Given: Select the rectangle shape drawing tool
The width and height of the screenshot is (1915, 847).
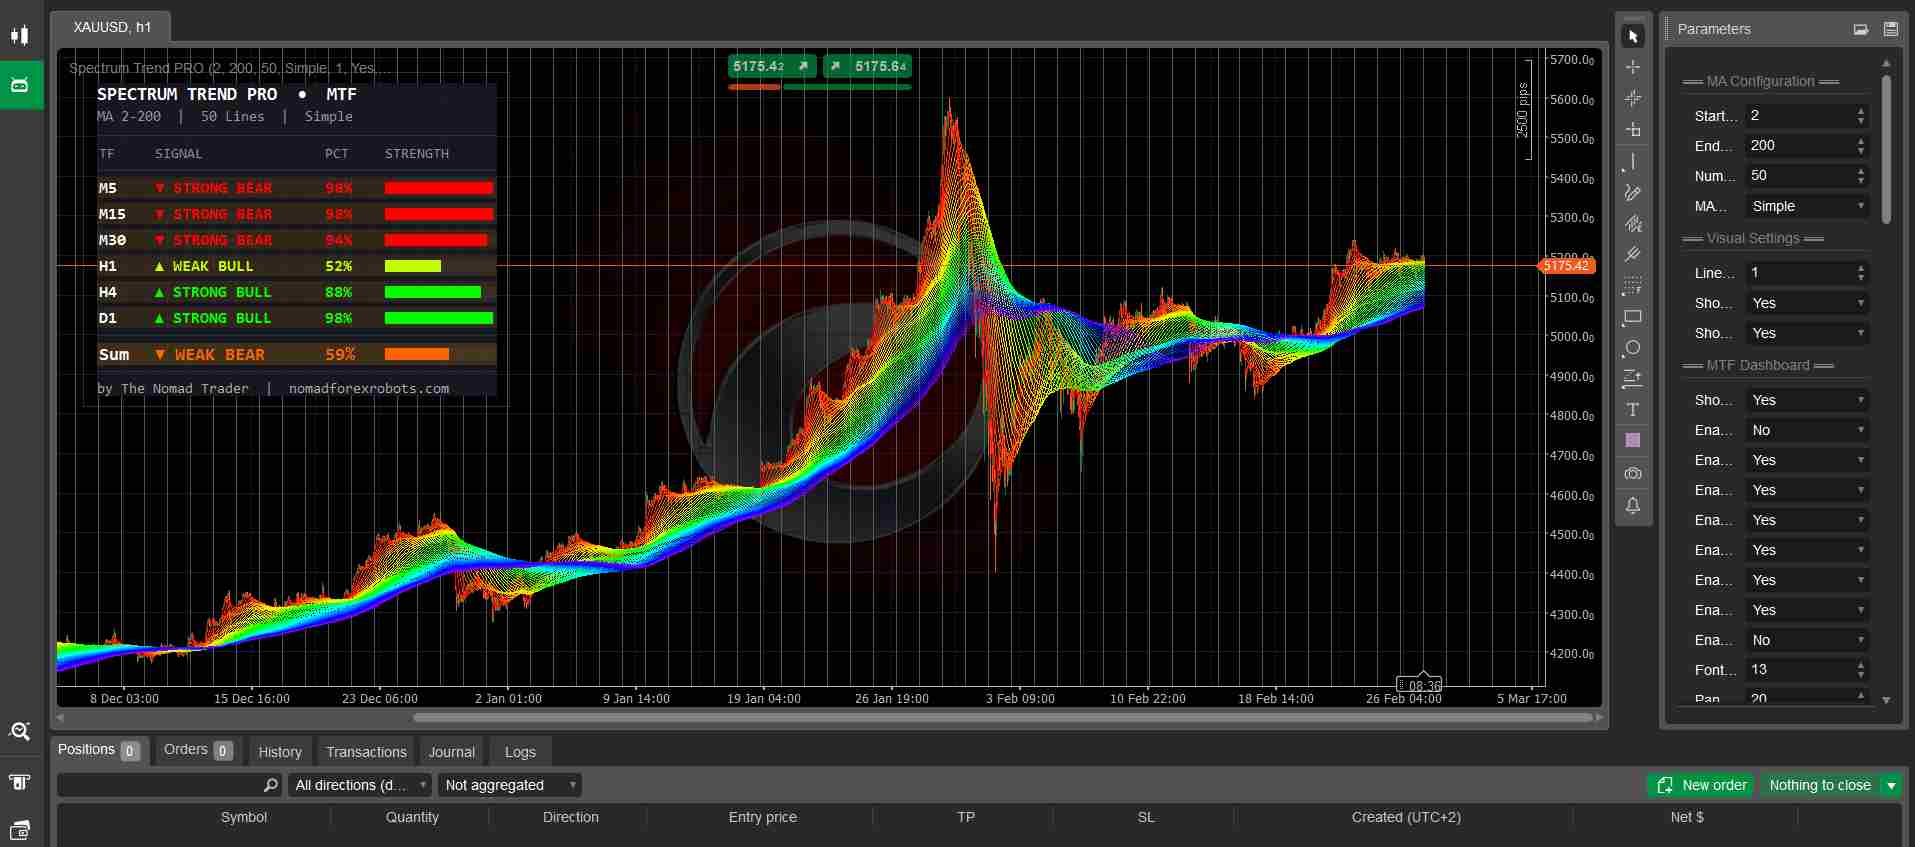Looking at the screenshot, I should point(1632,317).
